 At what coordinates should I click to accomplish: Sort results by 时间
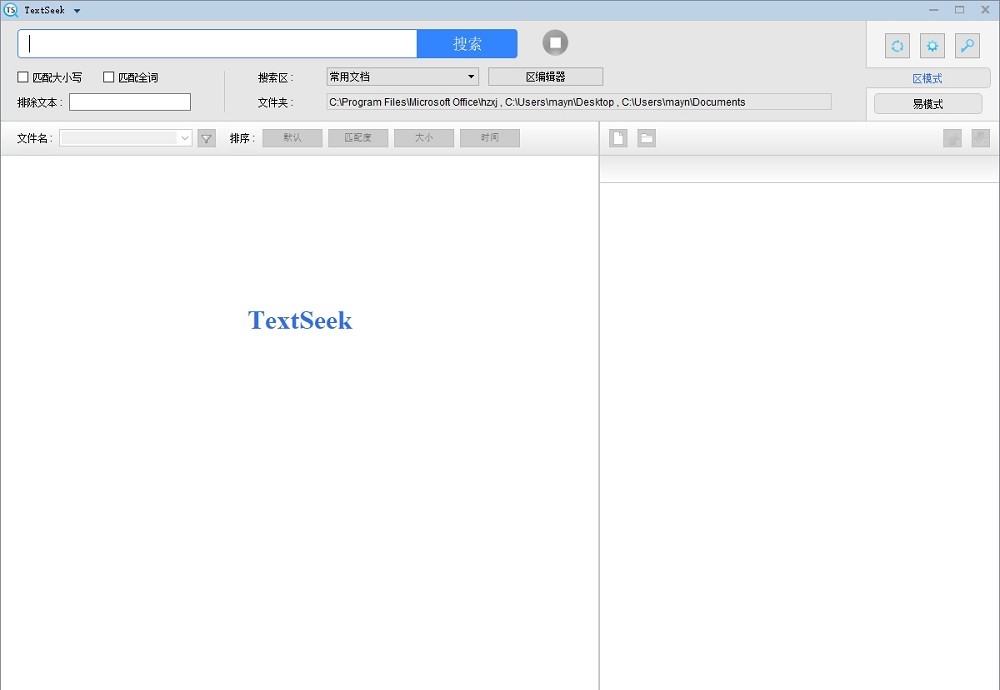click(x=490, y=138)
